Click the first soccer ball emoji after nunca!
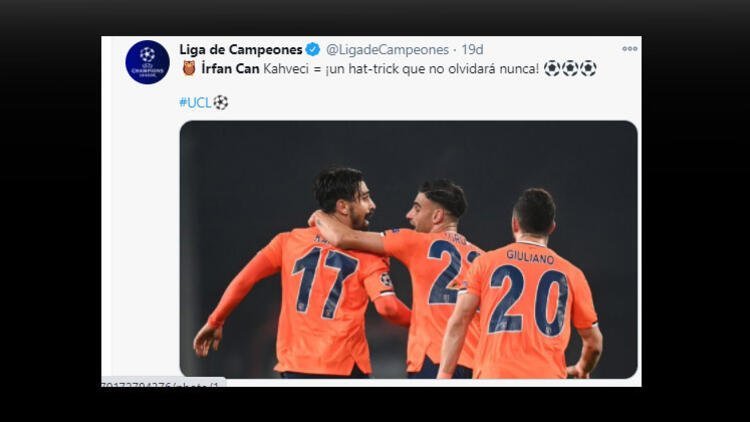Image resolution: width=750 pixels, height=422 pixels. click(552, 68)
